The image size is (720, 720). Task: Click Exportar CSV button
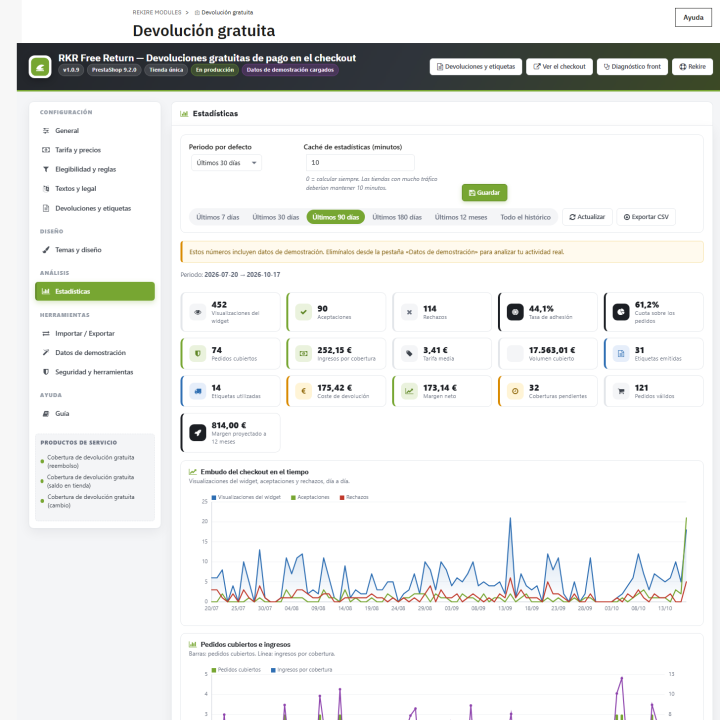click(646, 217)
